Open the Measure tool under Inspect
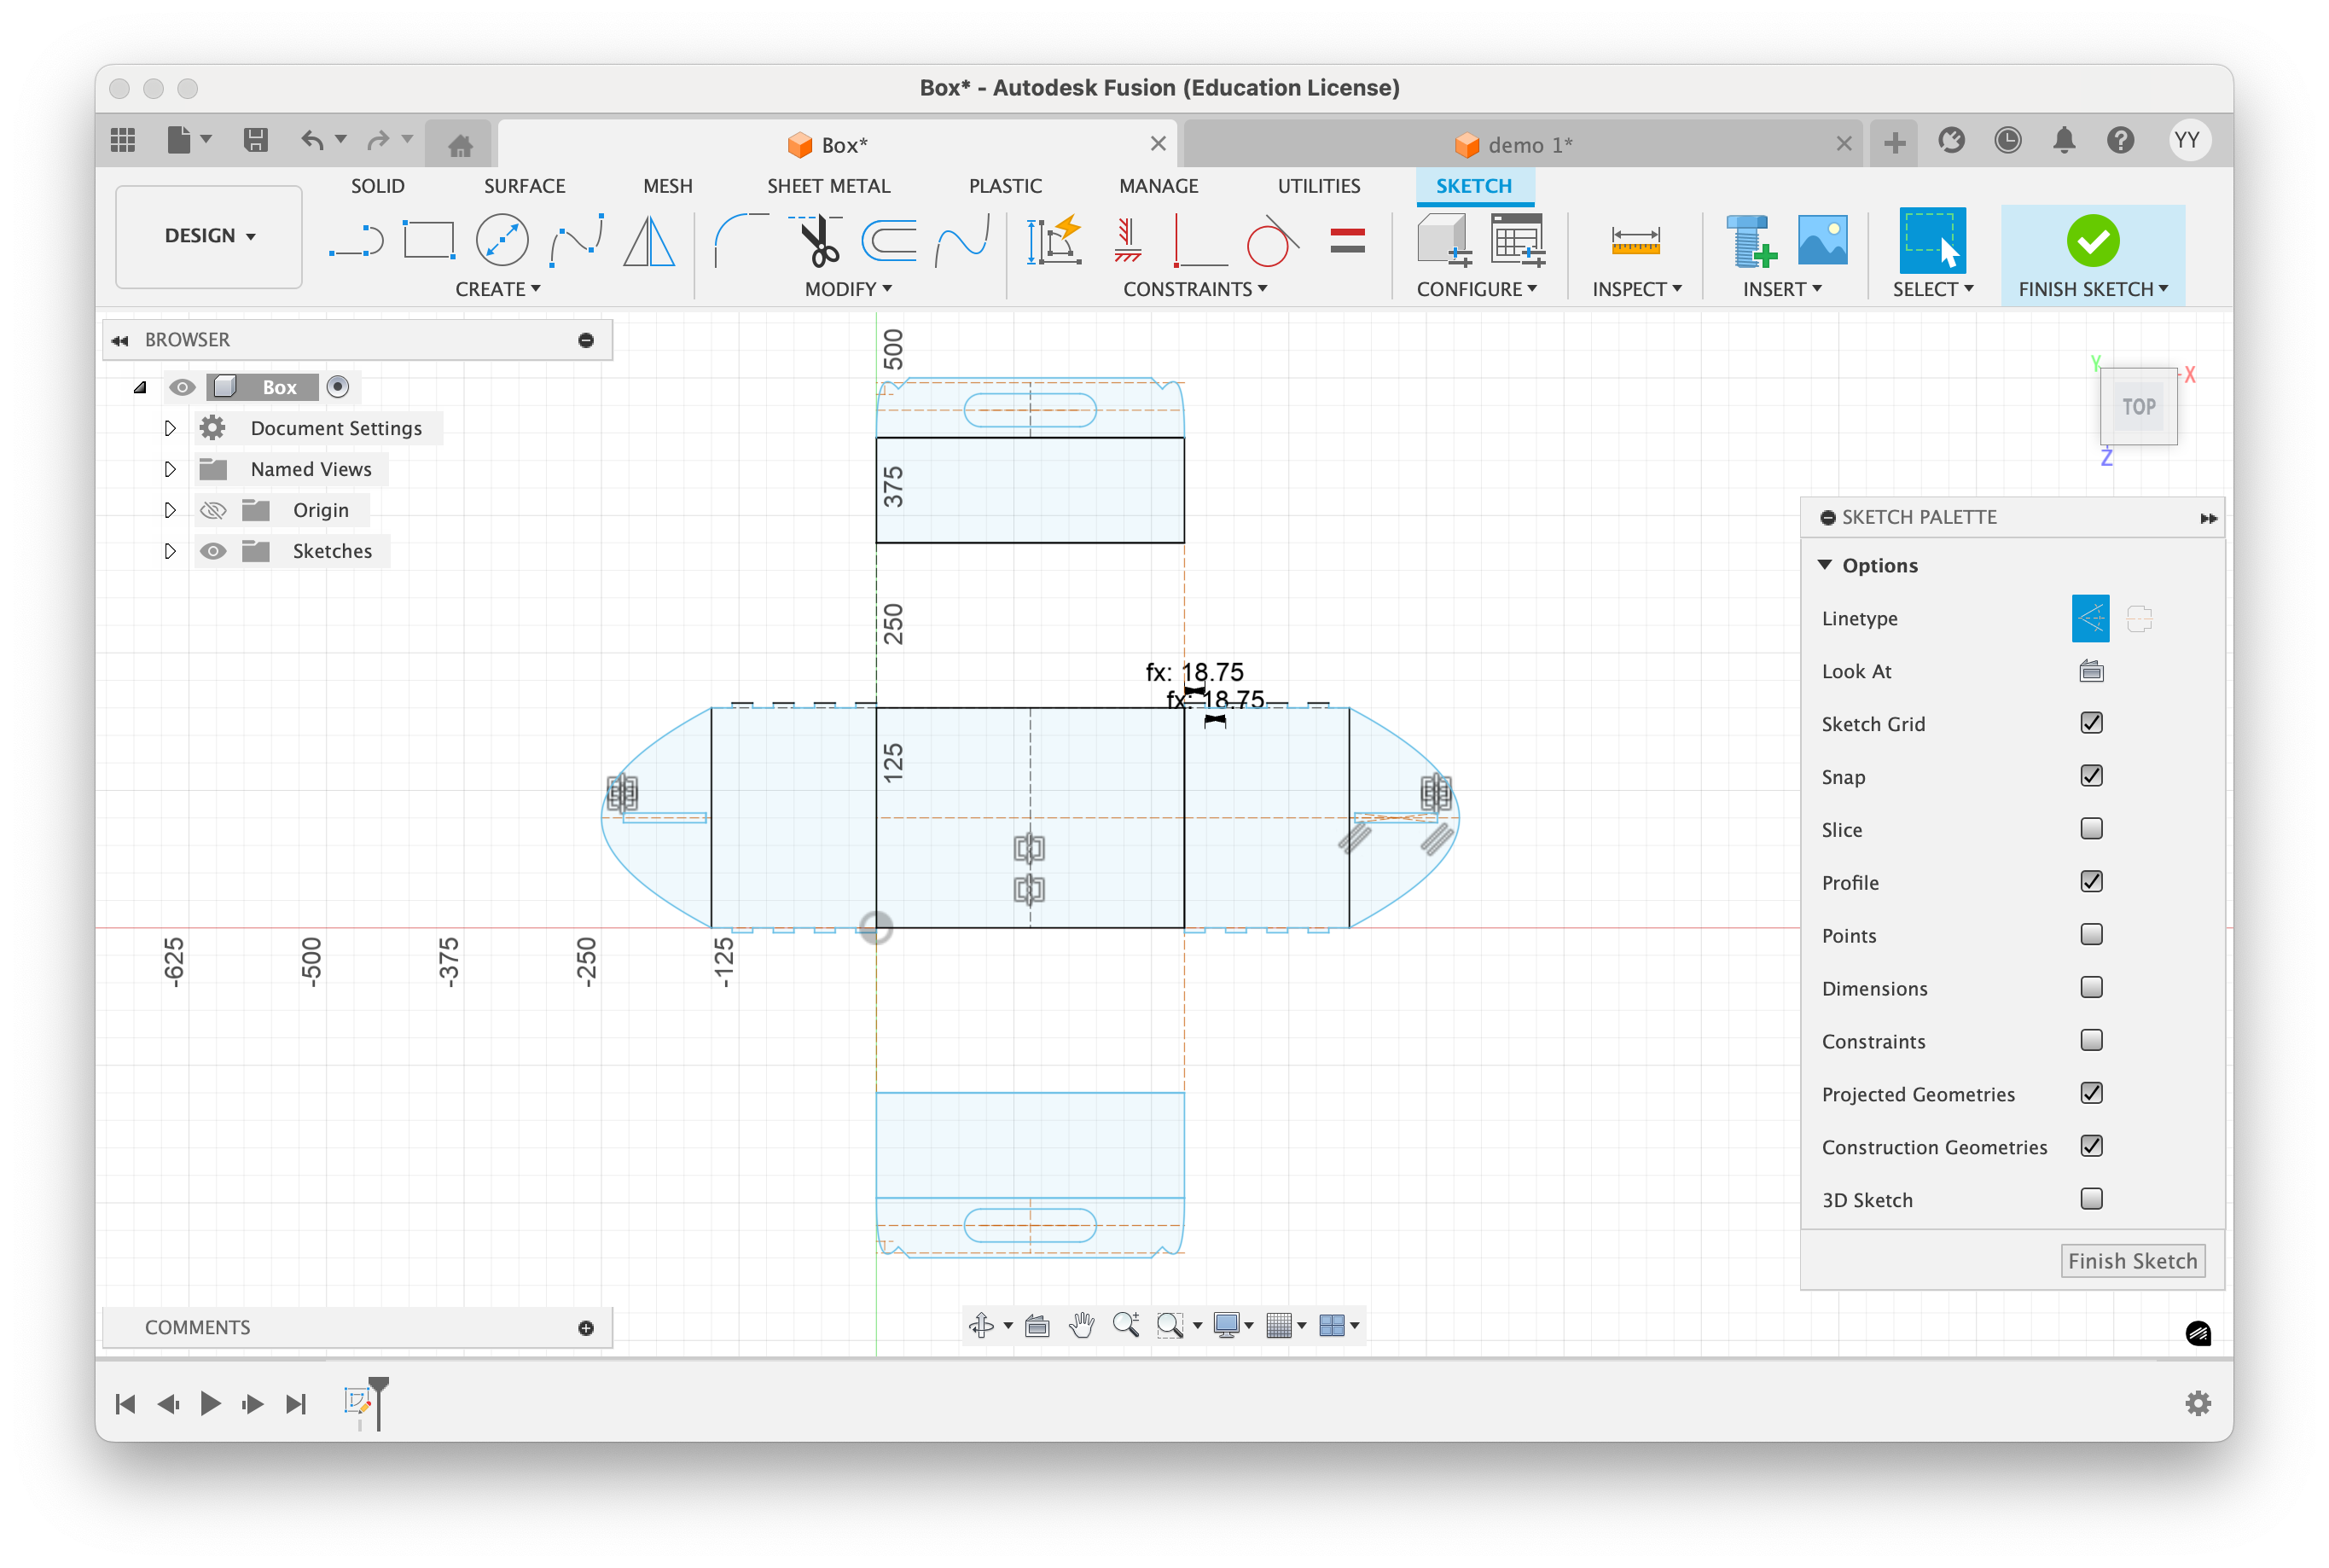2329x1568 pixels. pos(1635,241)
